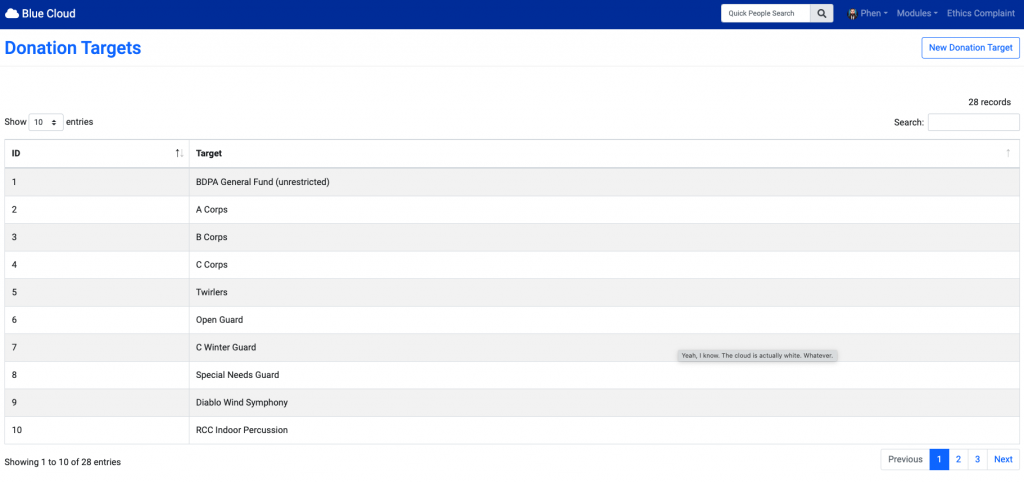Open the Ethics Complaint link
Image resolution: width=1024 pixels, height=482 pixels.
point(981,14)
